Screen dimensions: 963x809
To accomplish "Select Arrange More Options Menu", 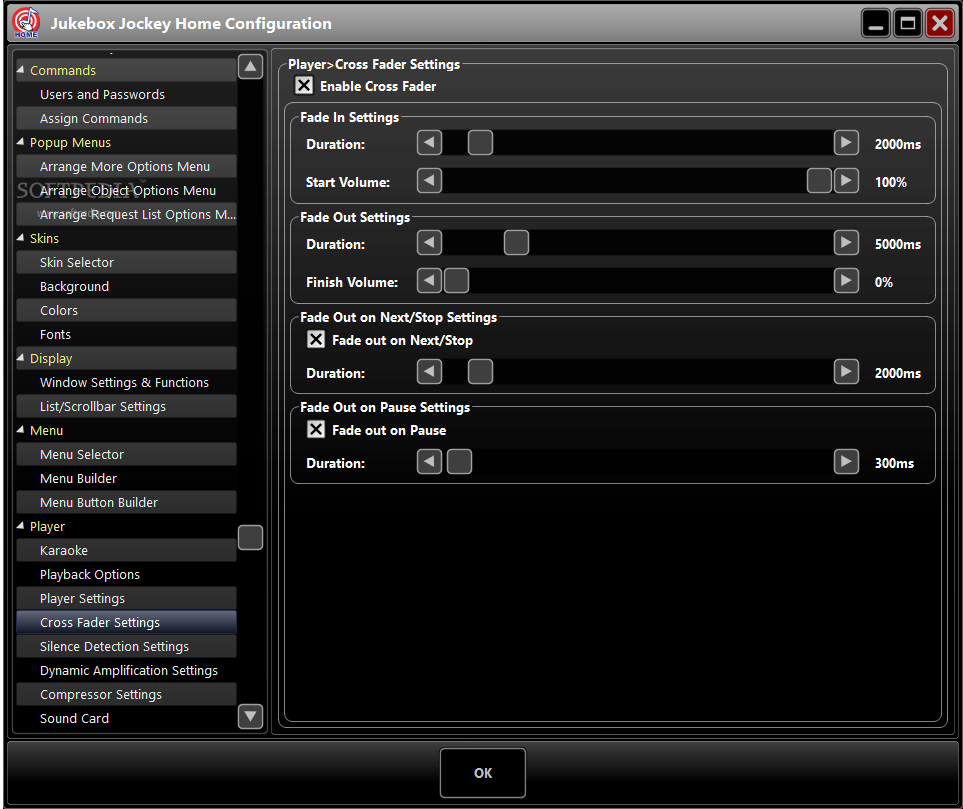I will (127, 166).
